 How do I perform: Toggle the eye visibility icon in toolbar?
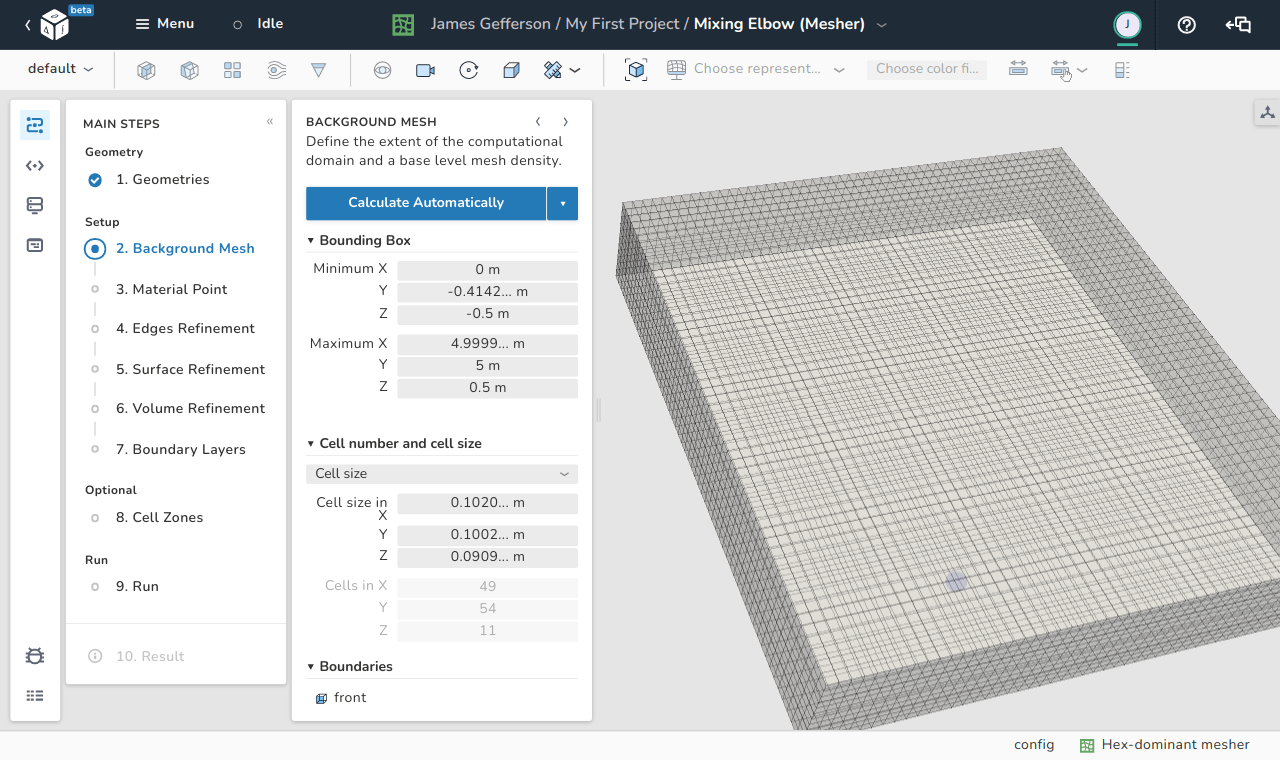[382, 70]
